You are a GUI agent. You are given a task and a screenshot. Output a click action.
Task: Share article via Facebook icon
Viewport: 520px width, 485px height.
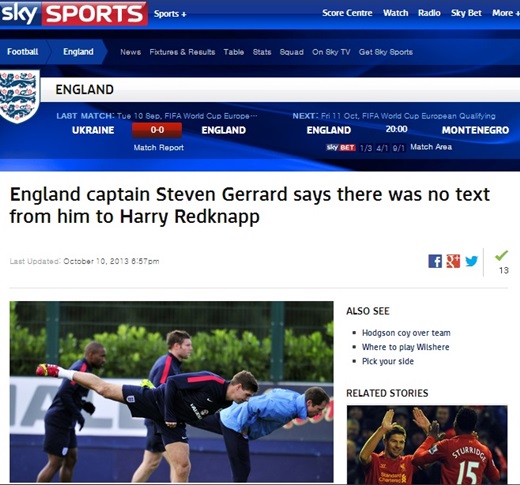pyautogui.click(x=435, y=261)
